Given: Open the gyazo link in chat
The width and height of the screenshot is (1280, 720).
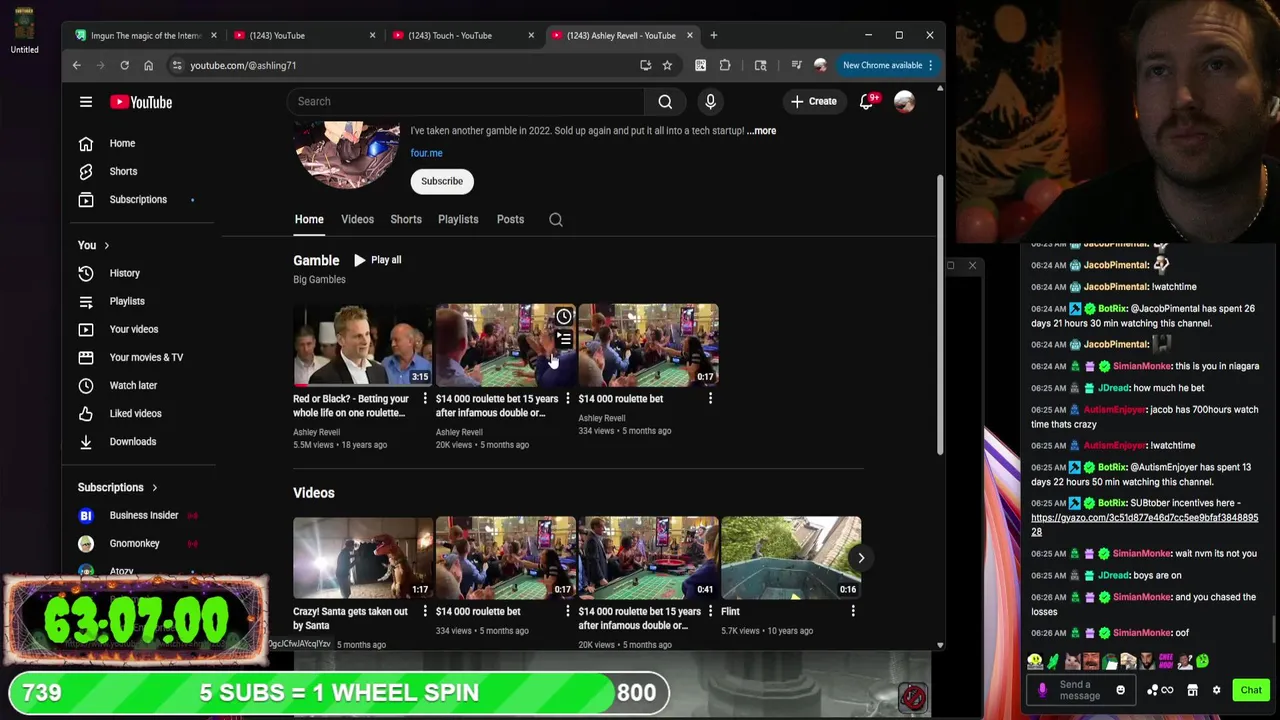Looking at the screenshot, I should [1144, 525].
